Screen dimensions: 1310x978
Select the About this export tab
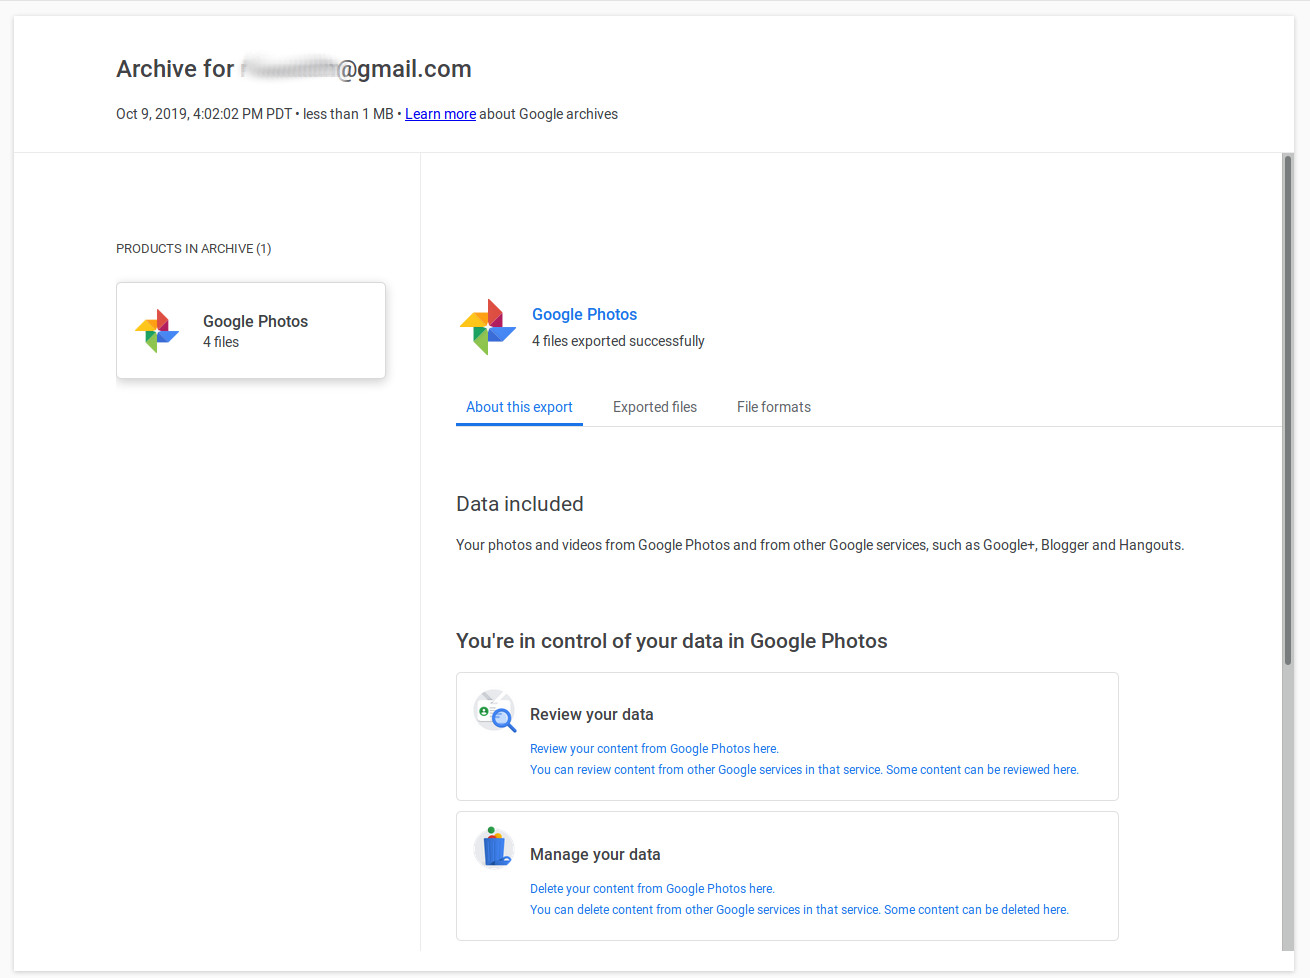coord(519,407)
